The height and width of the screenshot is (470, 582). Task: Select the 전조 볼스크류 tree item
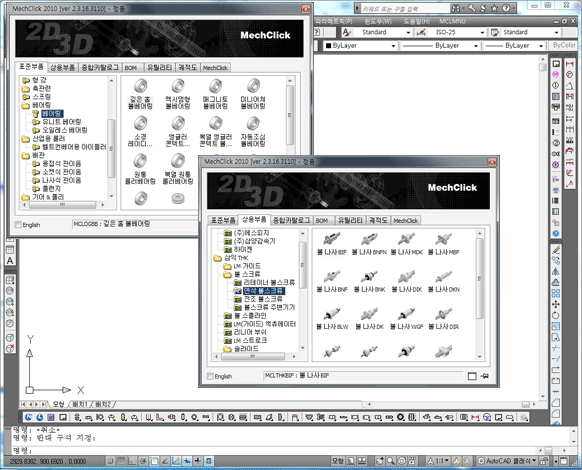263,299
